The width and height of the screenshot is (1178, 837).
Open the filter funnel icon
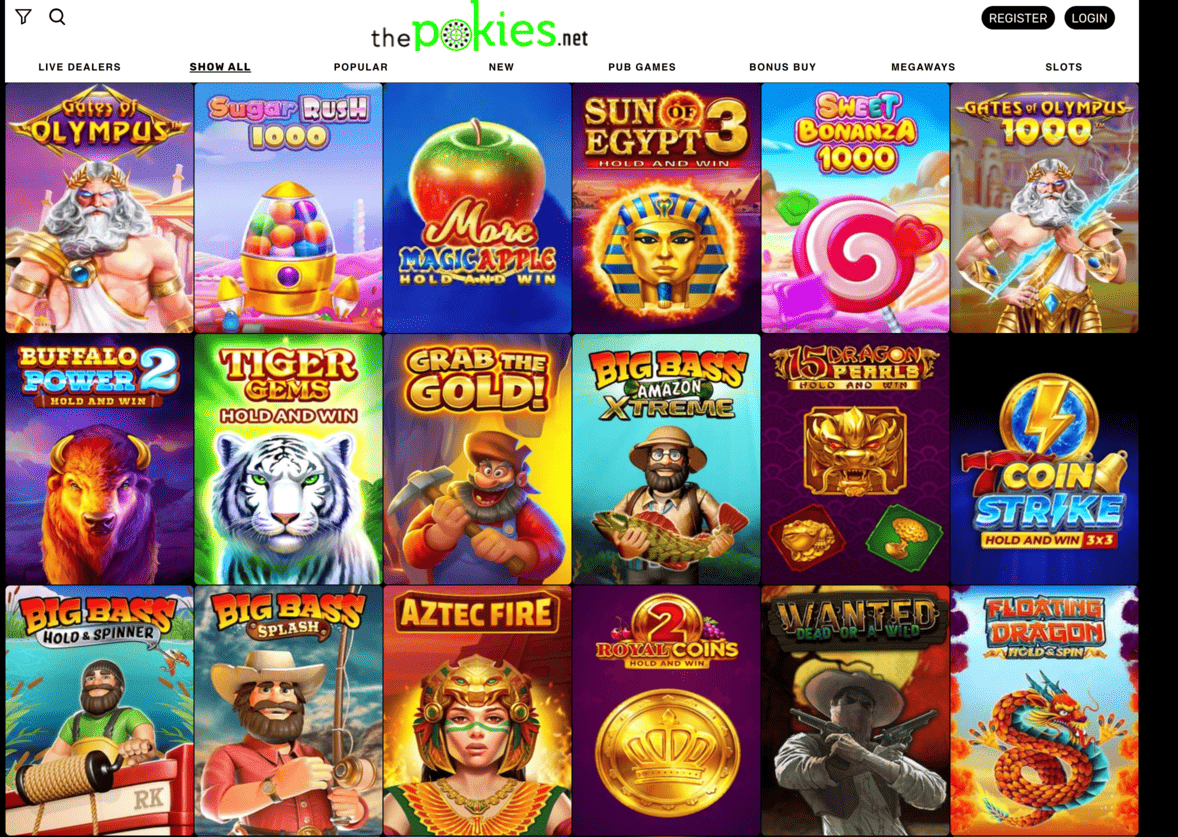23,17
